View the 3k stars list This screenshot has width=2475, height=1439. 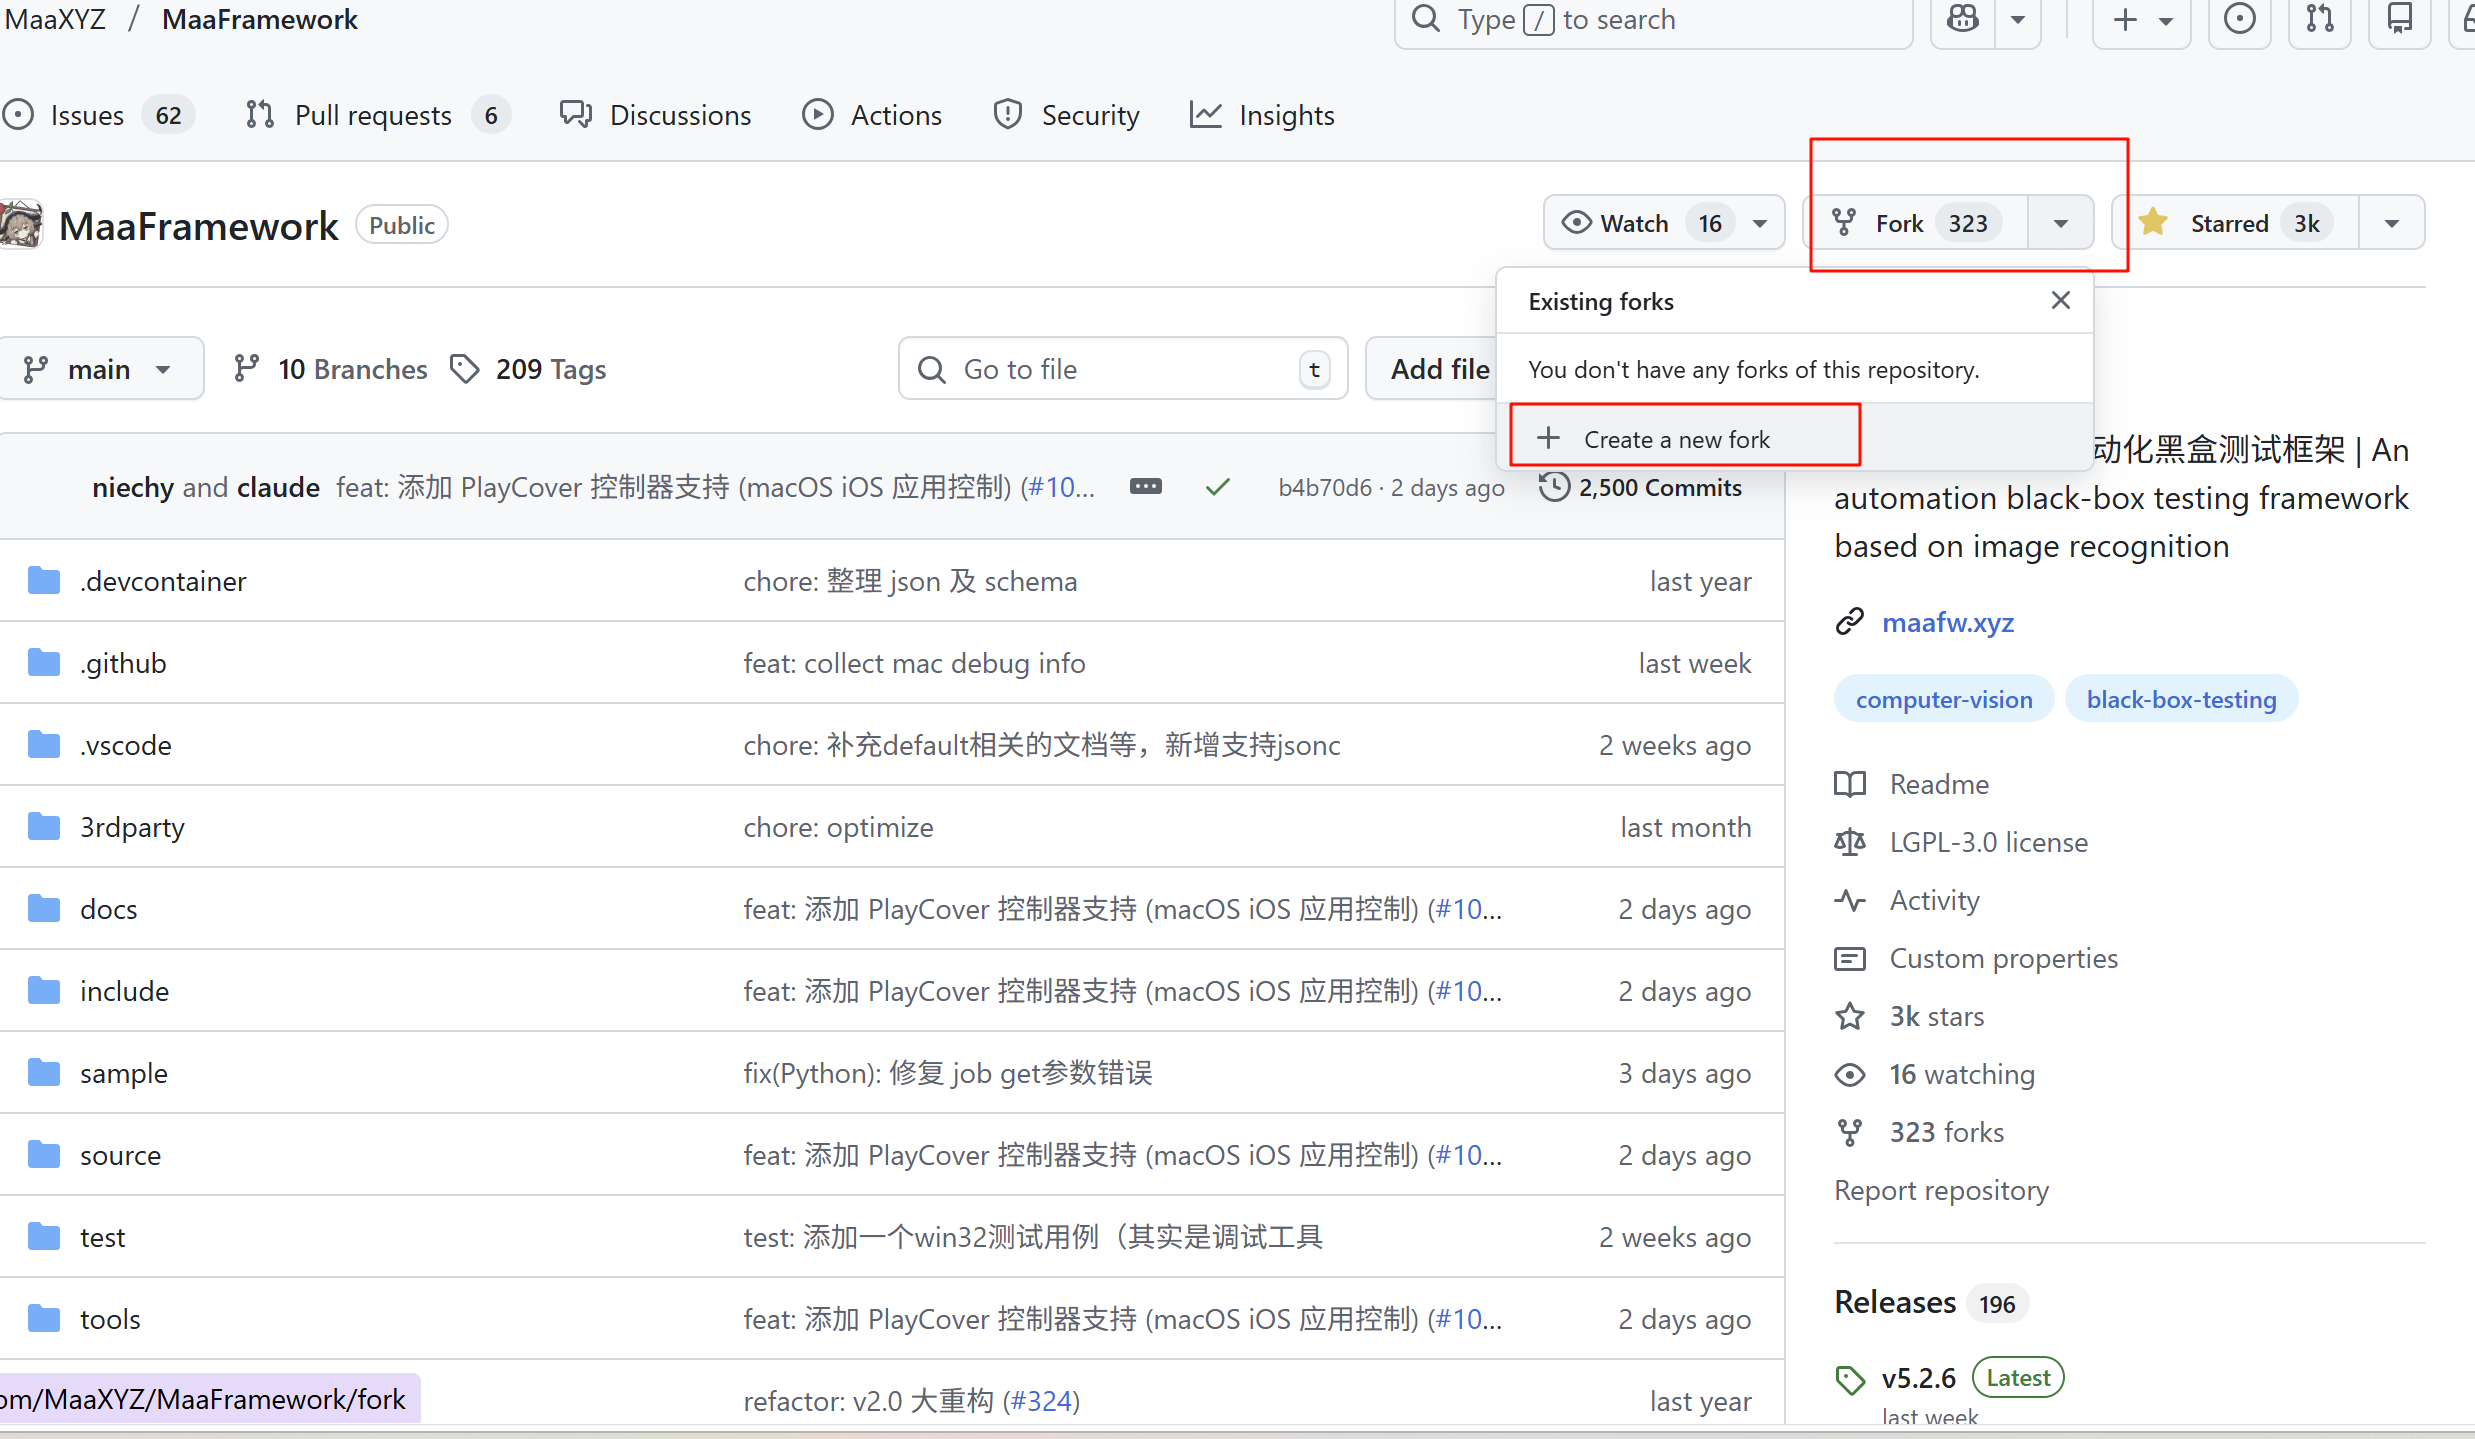pyautogui.click(x=1910, y=1016)
